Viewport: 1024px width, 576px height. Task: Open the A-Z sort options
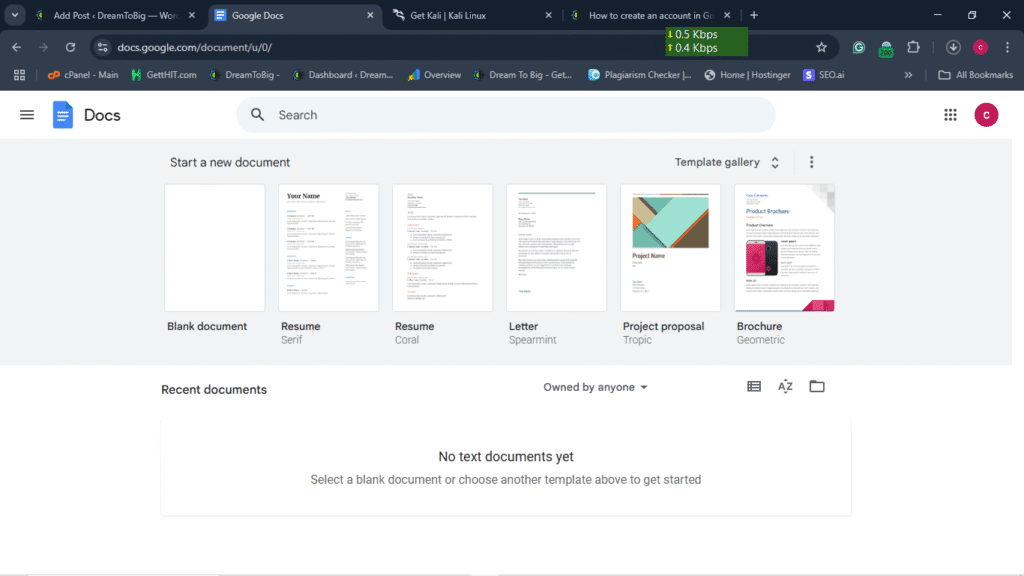pos(785,387)
